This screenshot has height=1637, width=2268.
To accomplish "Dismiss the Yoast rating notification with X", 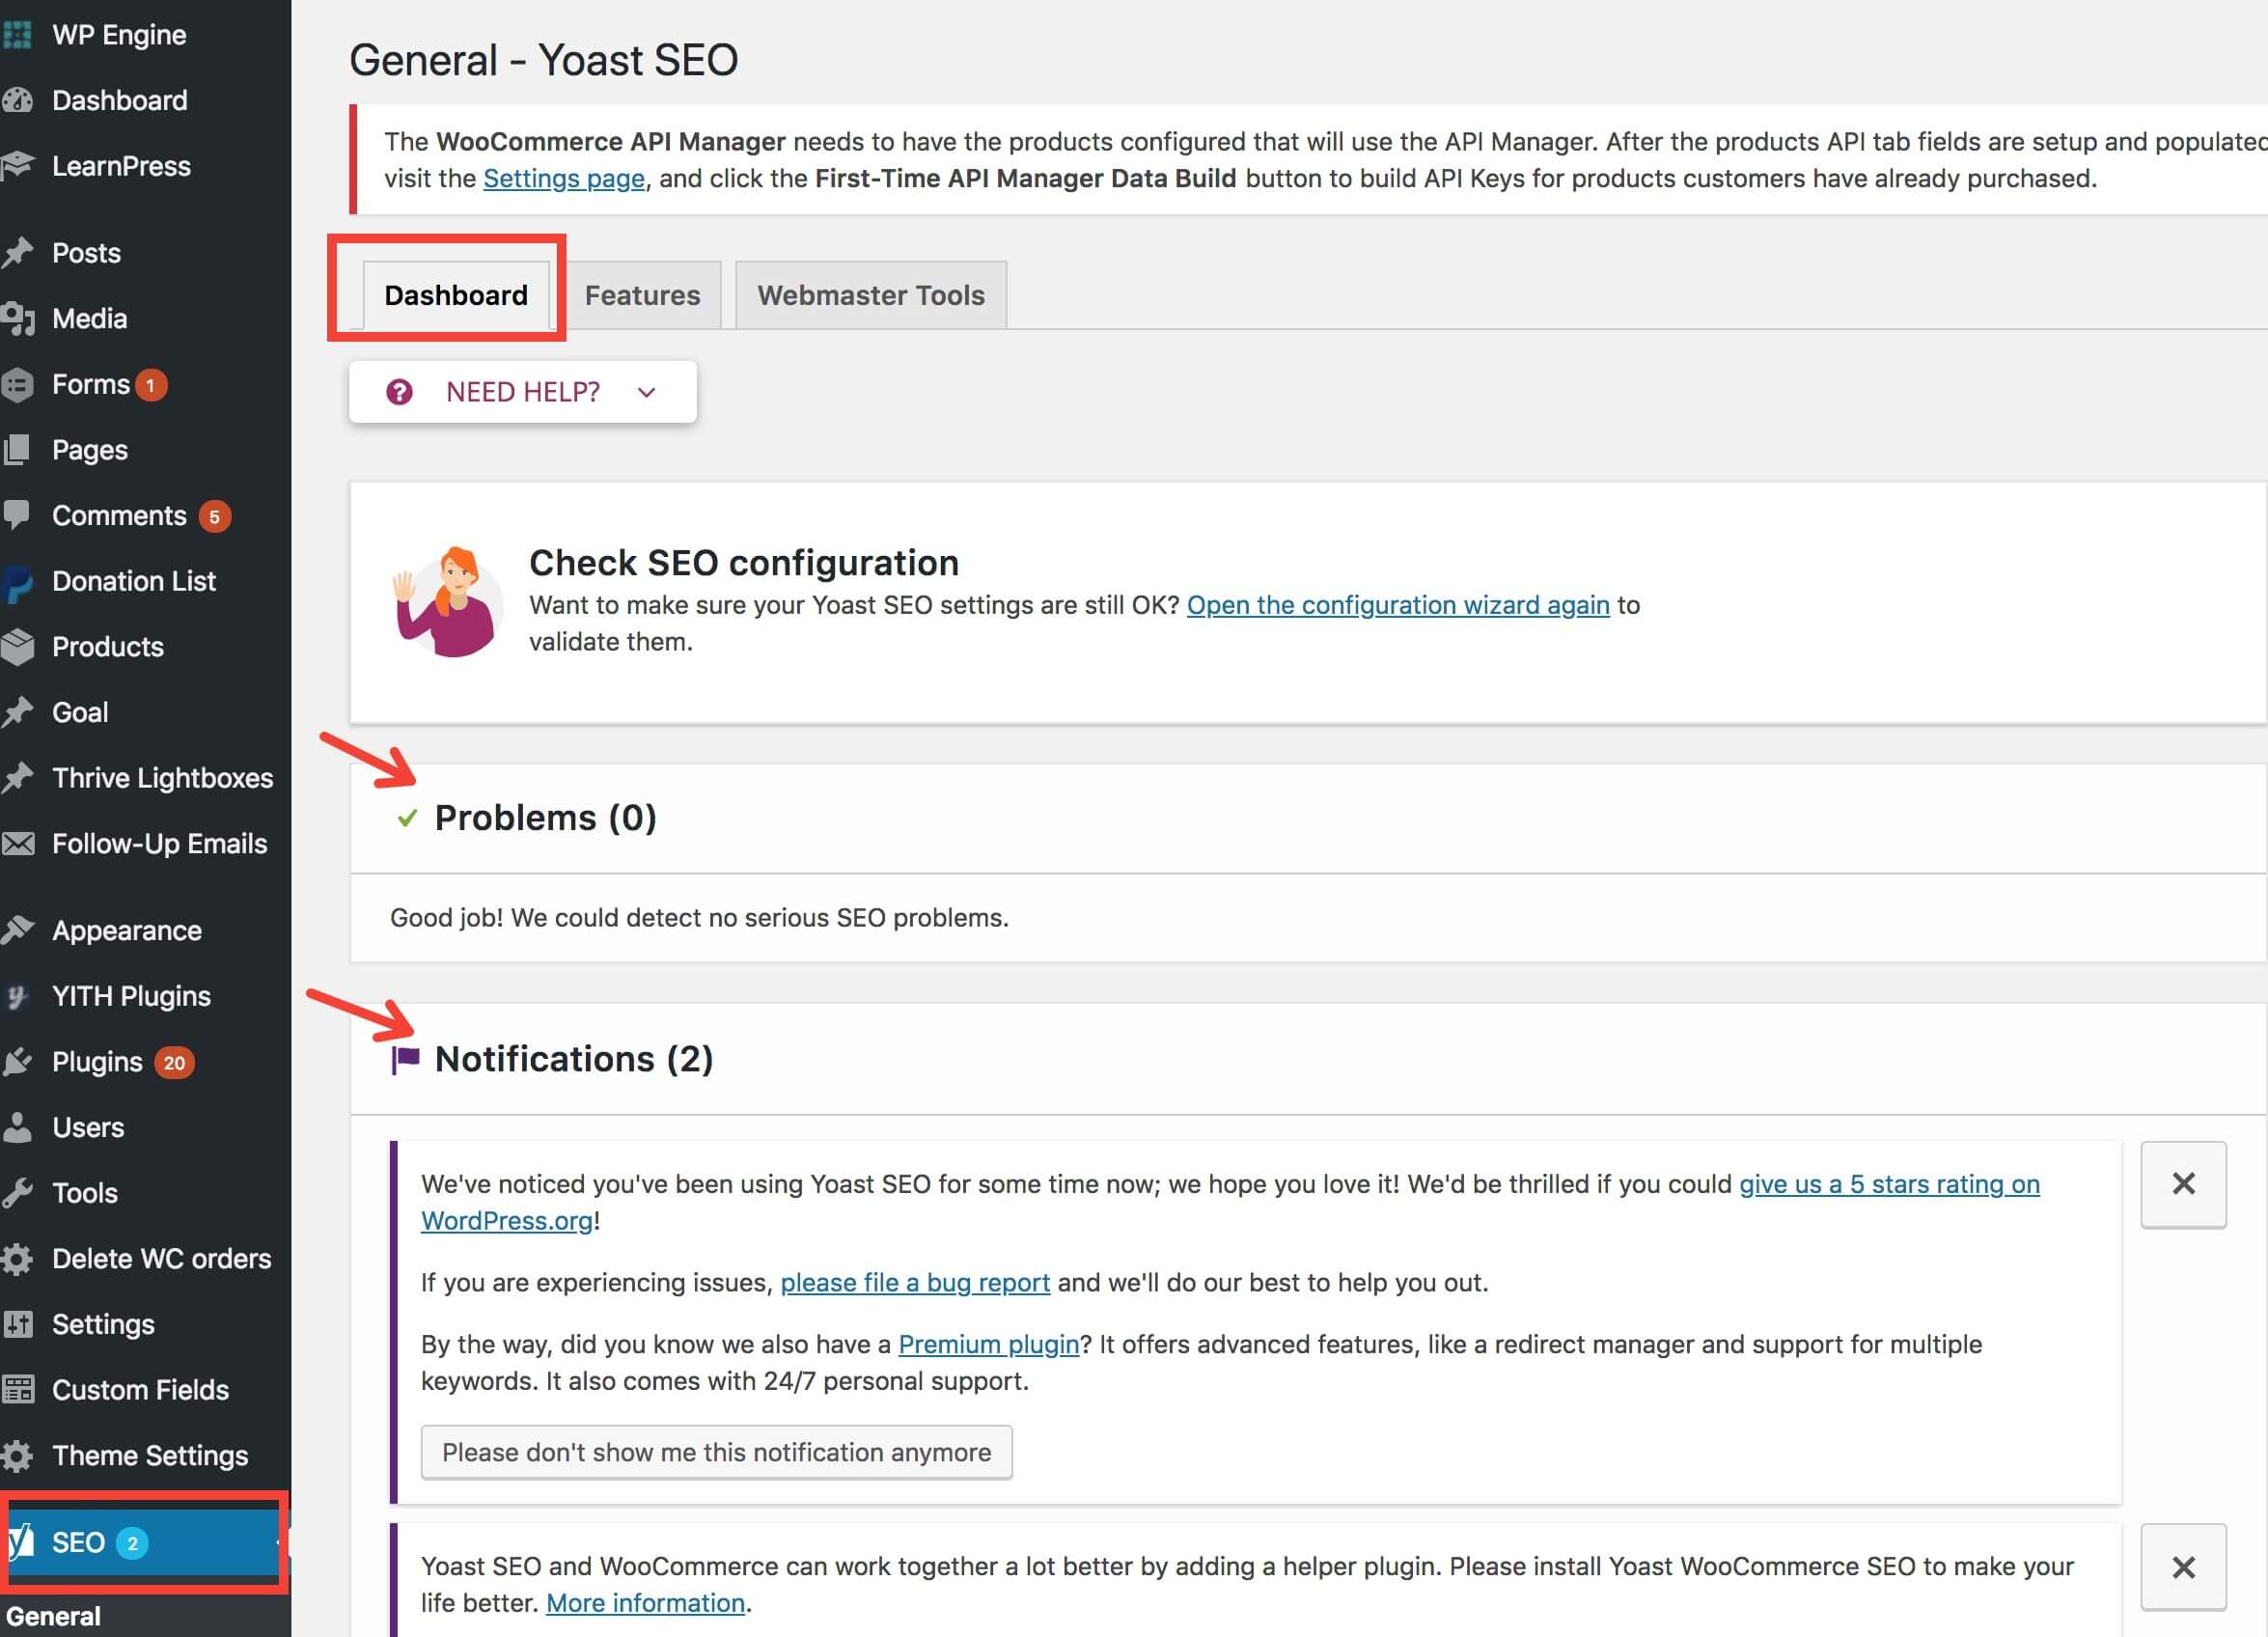I will (x=2183, y=1185).
